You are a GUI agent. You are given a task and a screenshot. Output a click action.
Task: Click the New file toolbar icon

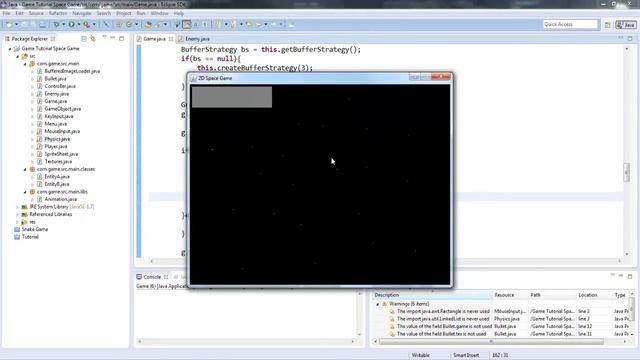[x=9, y=25]
